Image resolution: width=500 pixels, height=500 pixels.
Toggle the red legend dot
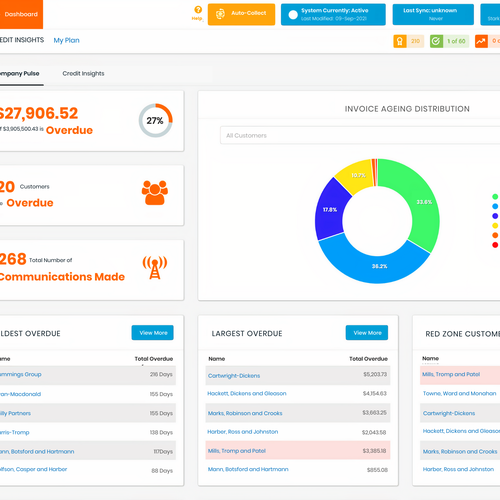pyautogui.click(x=495, y=245)
